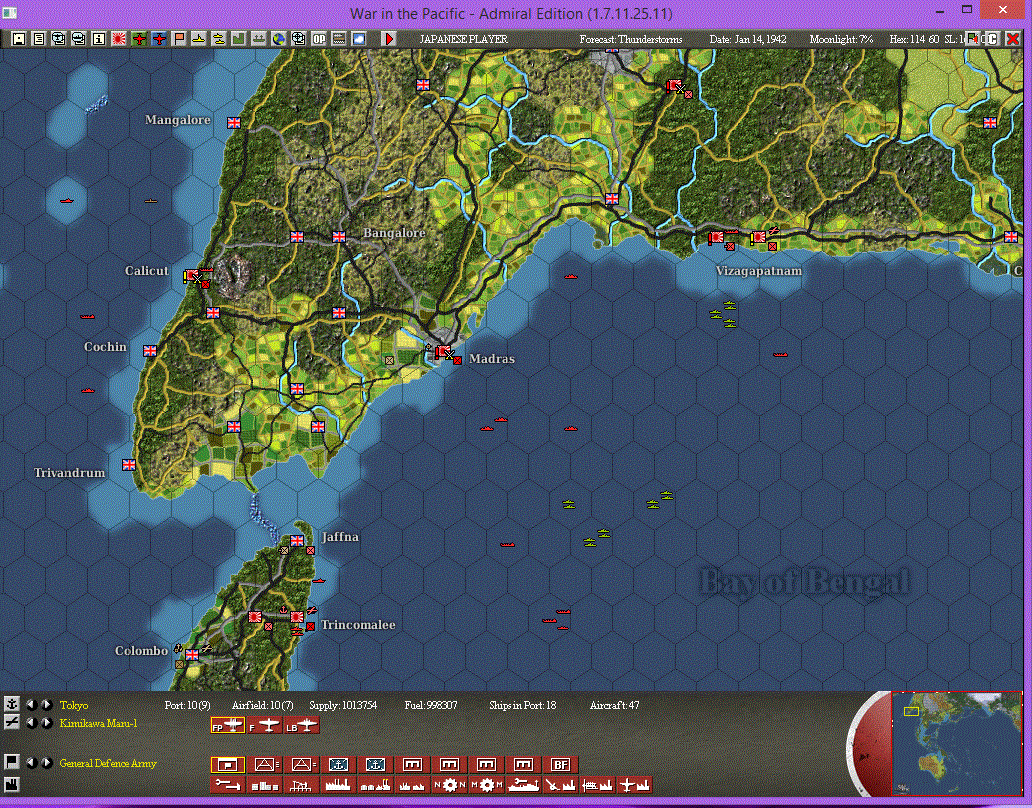Select the British base at Trivandrum
The image size is (1032, 808).
129,465
